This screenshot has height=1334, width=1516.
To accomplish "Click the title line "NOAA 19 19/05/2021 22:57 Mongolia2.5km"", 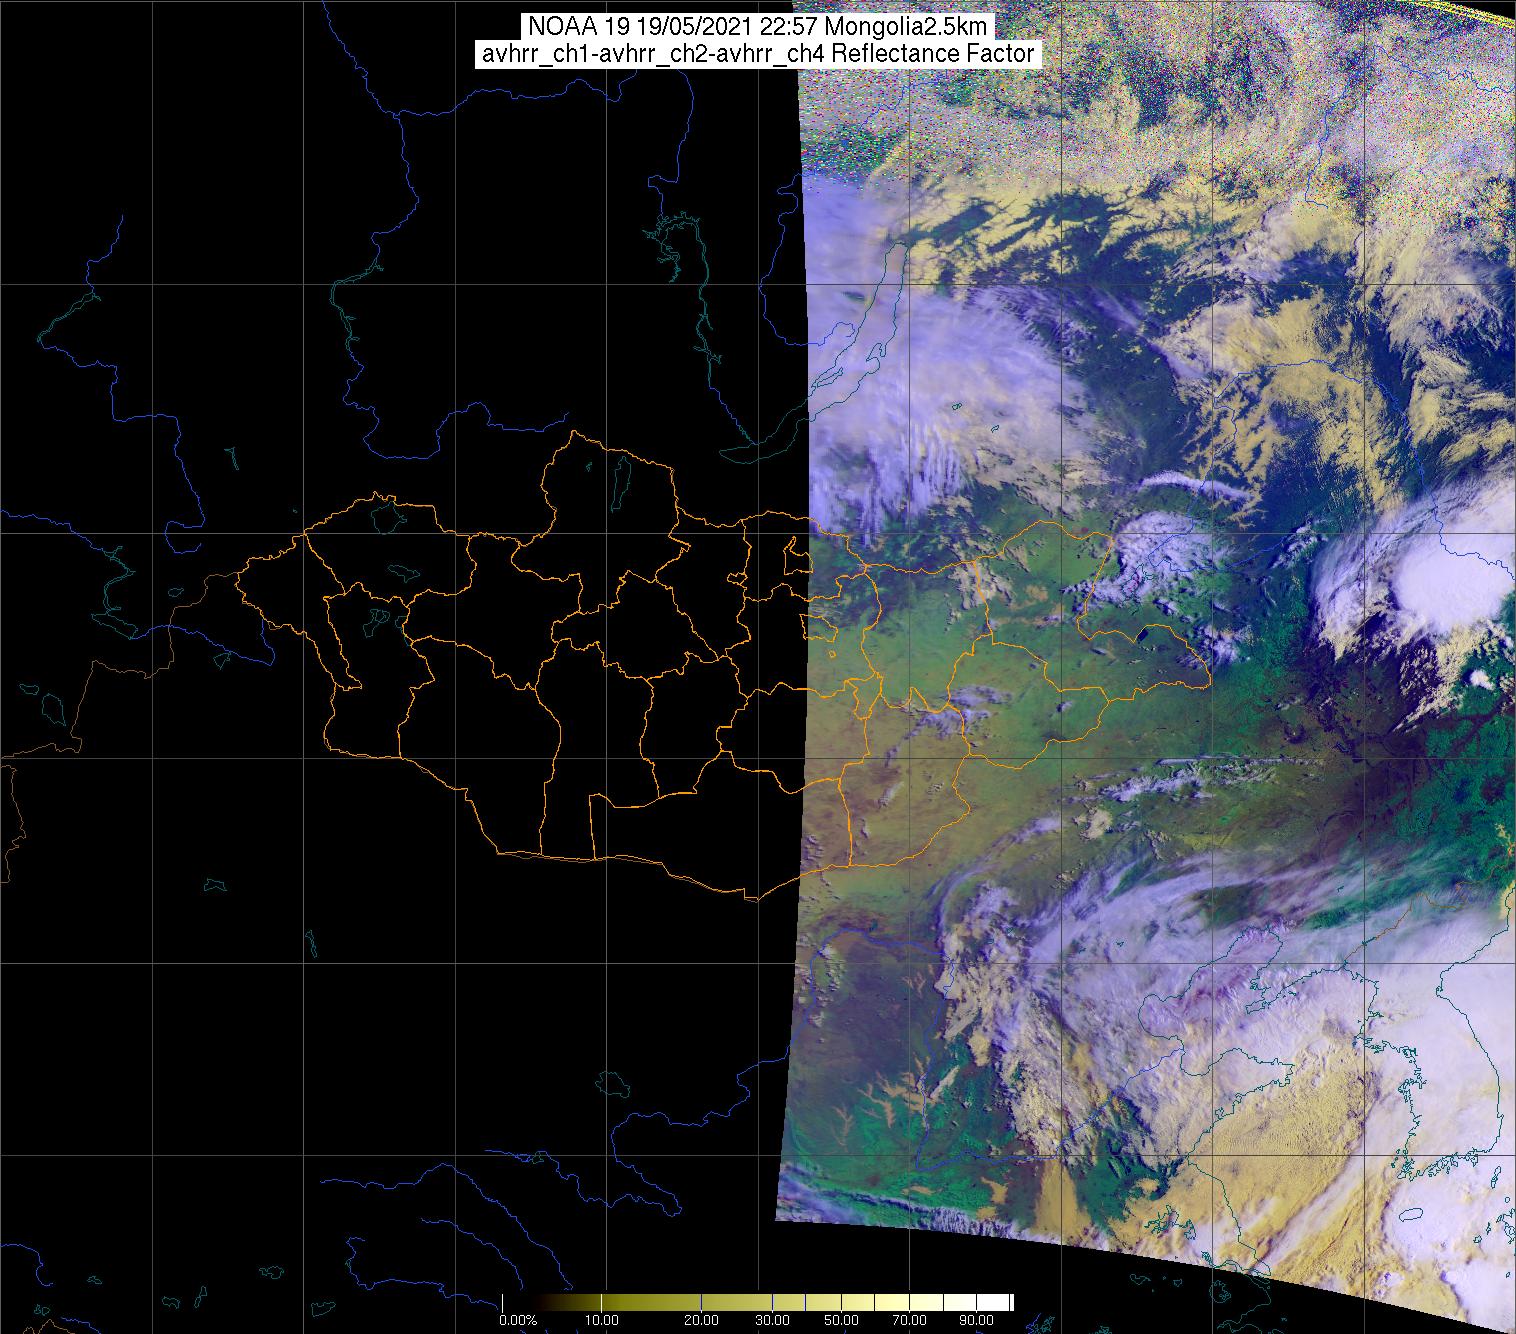I will pos(758,26).
